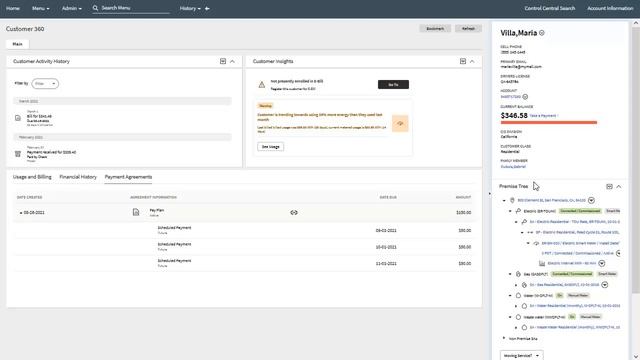This screenshot has width=640, height=360.
Task: Collapse the Premise Tree panel
Action: (619, 187)
